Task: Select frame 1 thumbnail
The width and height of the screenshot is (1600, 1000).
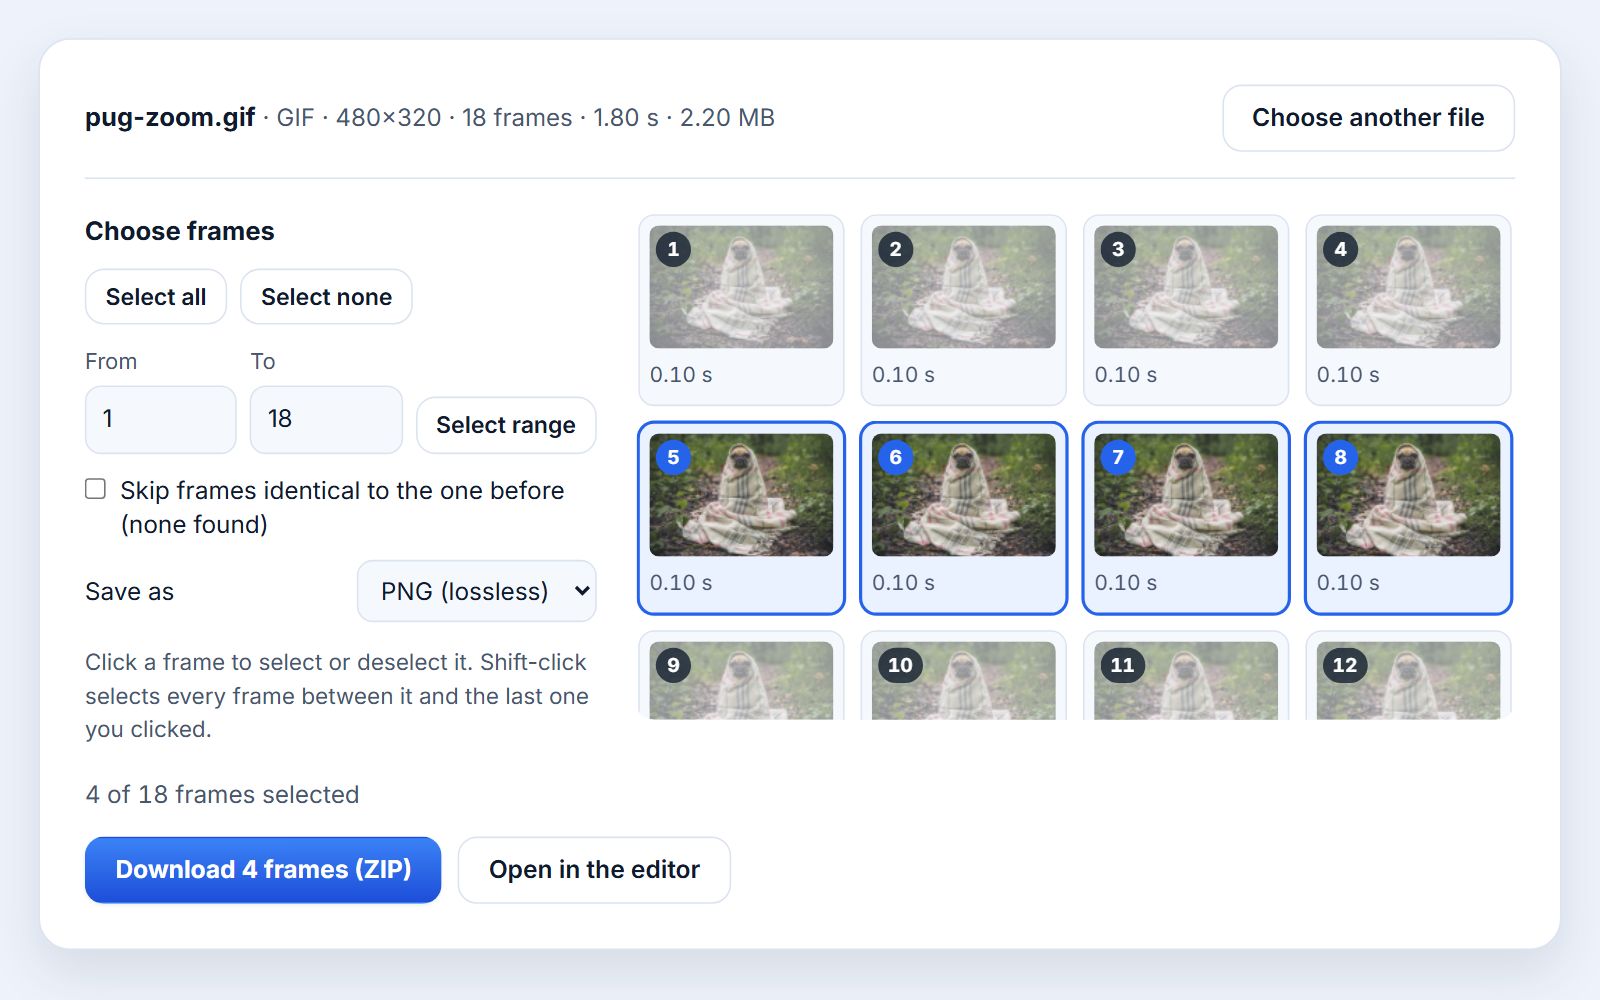Action: click(741, 310)
